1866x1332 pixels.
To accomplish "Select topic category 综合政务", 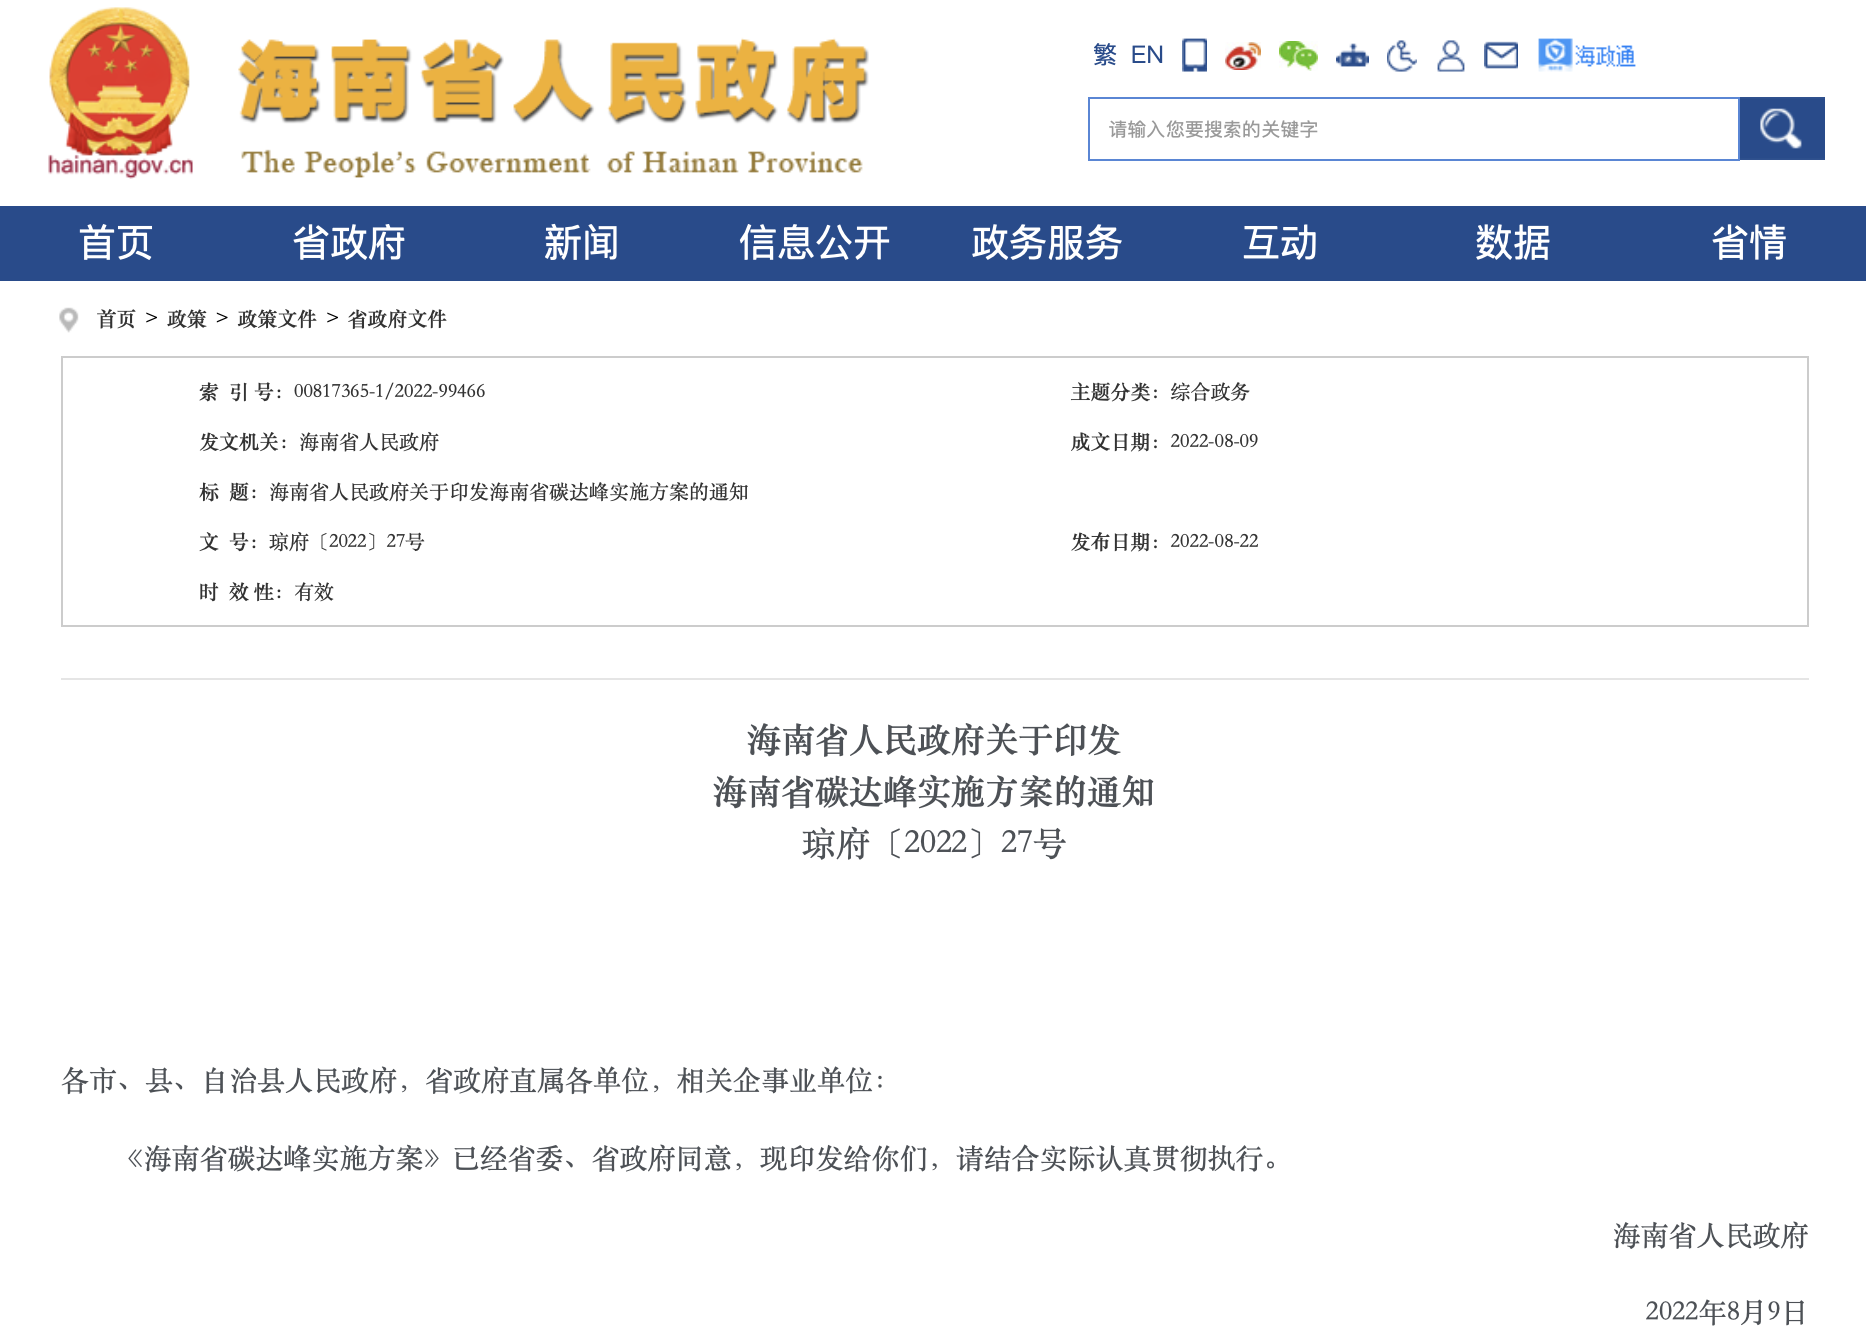I will point(1210,392).
